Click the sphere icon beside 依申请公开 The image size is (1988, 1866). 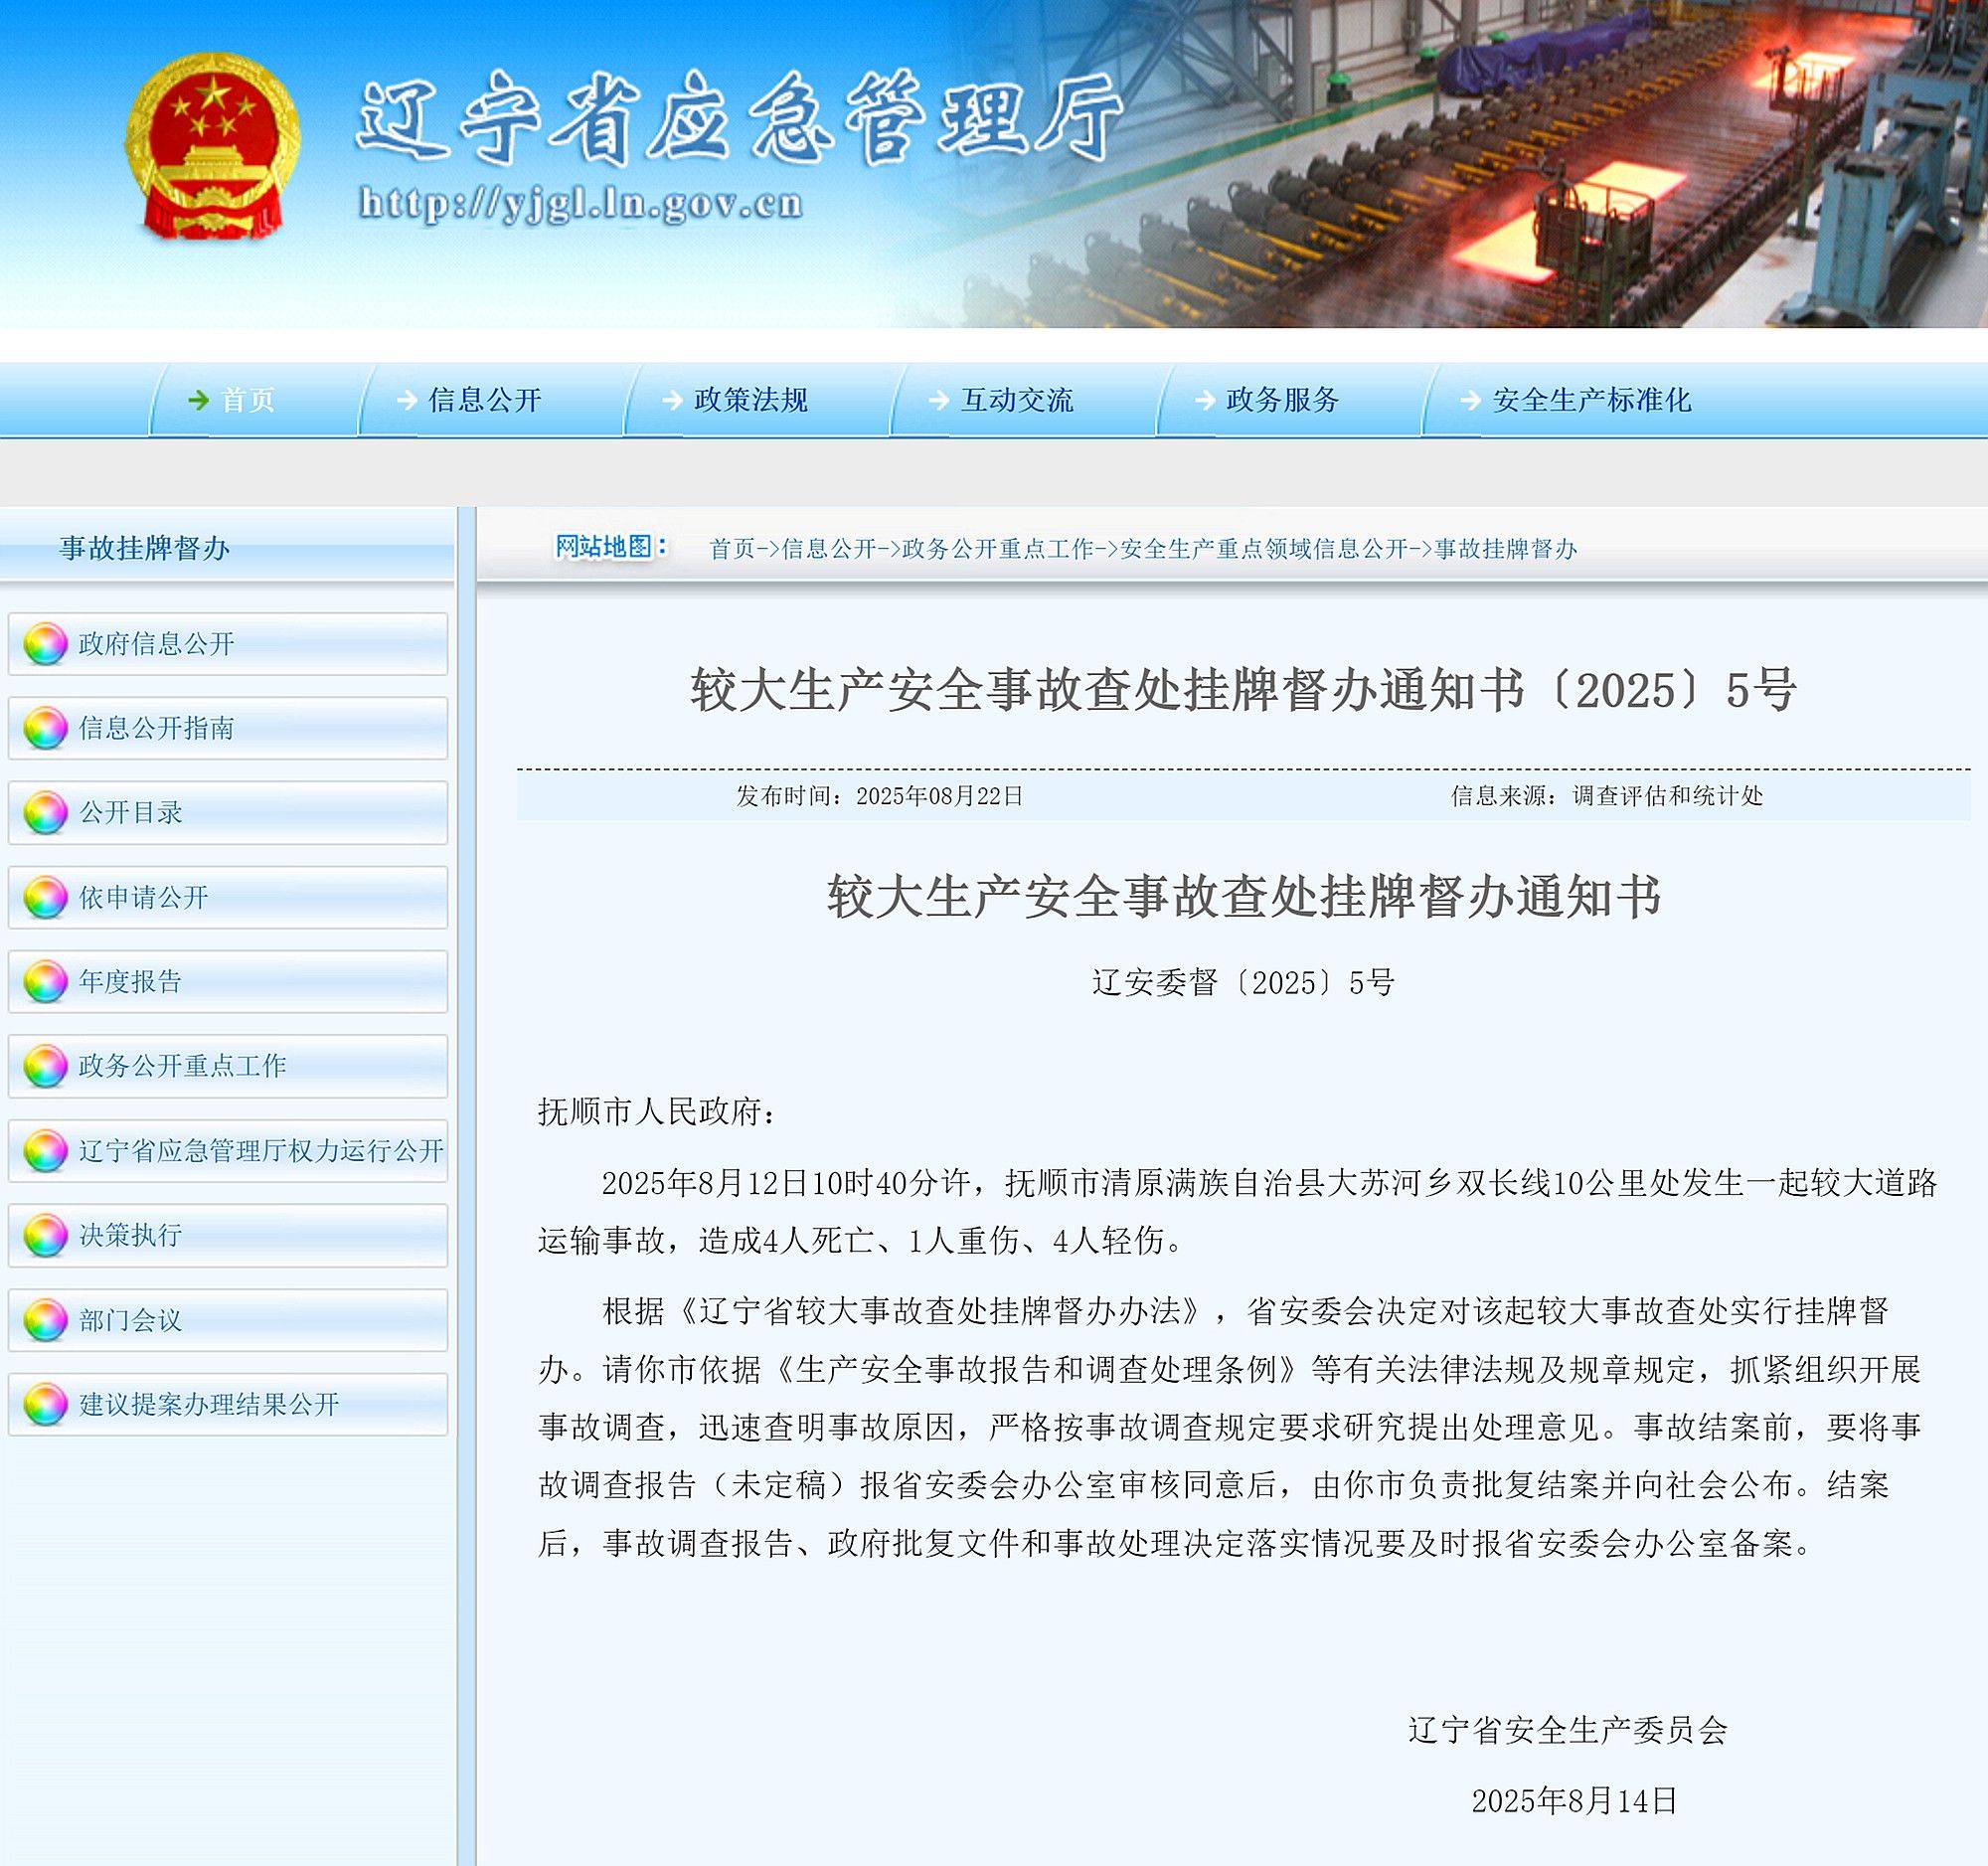[44, 897]
